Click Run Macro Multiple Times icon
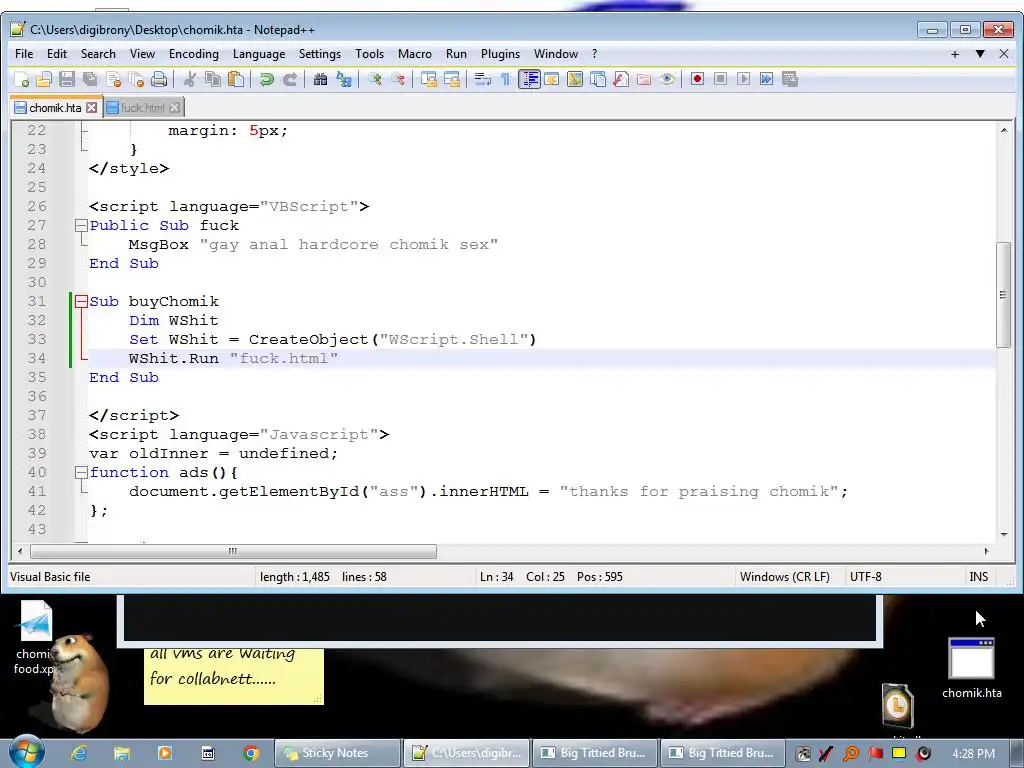1024x768 pixels. click(767, 80)
